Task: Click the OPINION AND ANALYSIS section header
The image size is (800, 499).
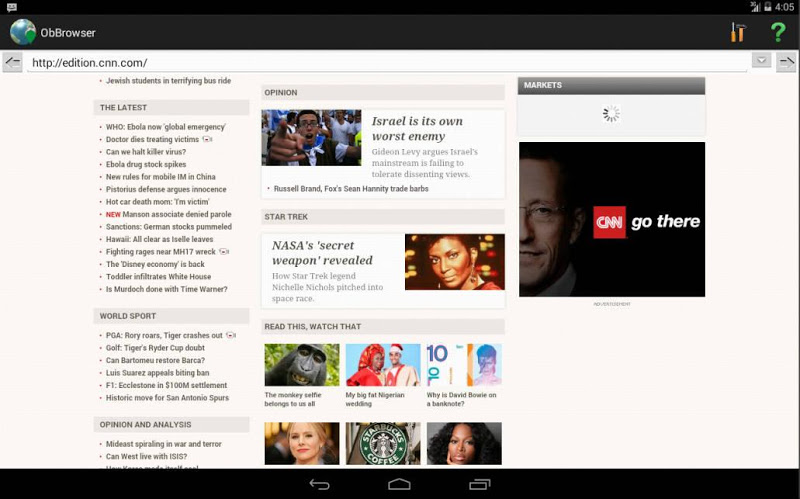Action: coord(171,425)
